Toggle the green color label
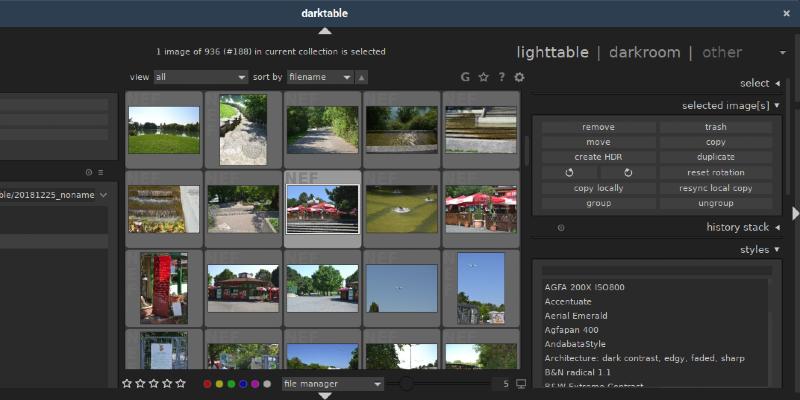800x400 pixels. pyautogui.click(x=231, y=384)
